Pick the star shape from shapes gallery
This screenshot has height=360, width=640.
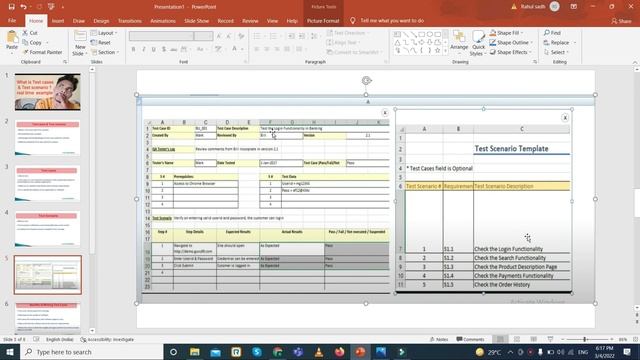coord(438,50)
